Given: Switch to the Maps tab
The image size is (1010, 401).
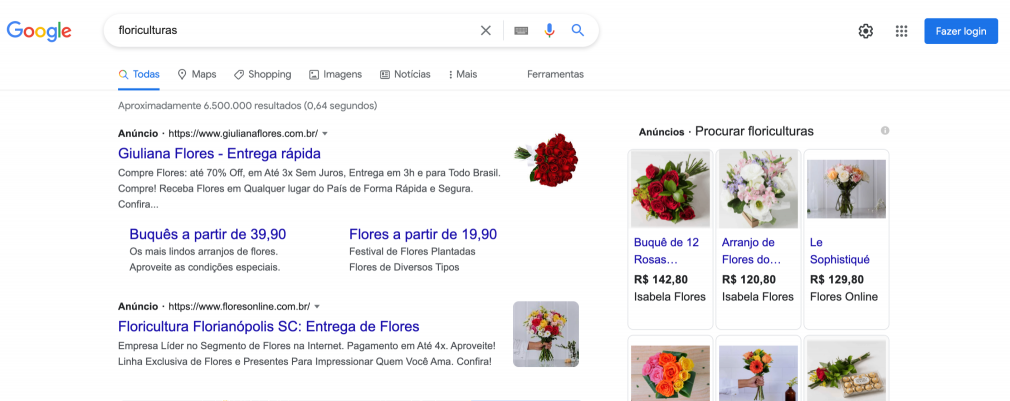Looking at the screenshot, I should [197, 74].
